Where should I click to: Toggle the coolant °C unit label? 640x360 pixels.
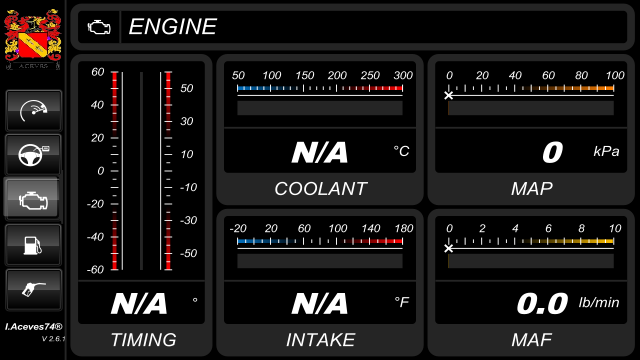tap(402, 151)
